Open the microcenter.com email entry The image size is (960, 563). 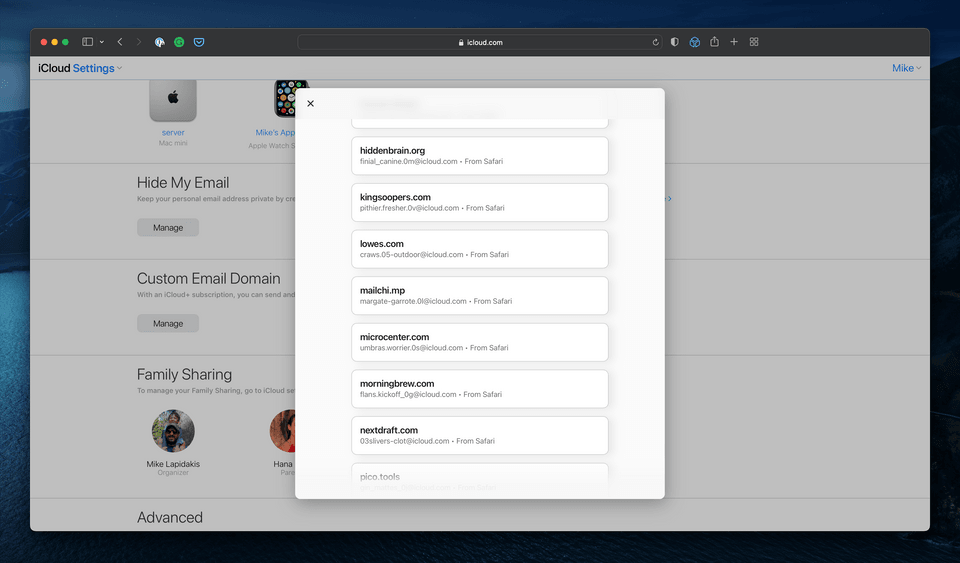[x=480, y=342]
